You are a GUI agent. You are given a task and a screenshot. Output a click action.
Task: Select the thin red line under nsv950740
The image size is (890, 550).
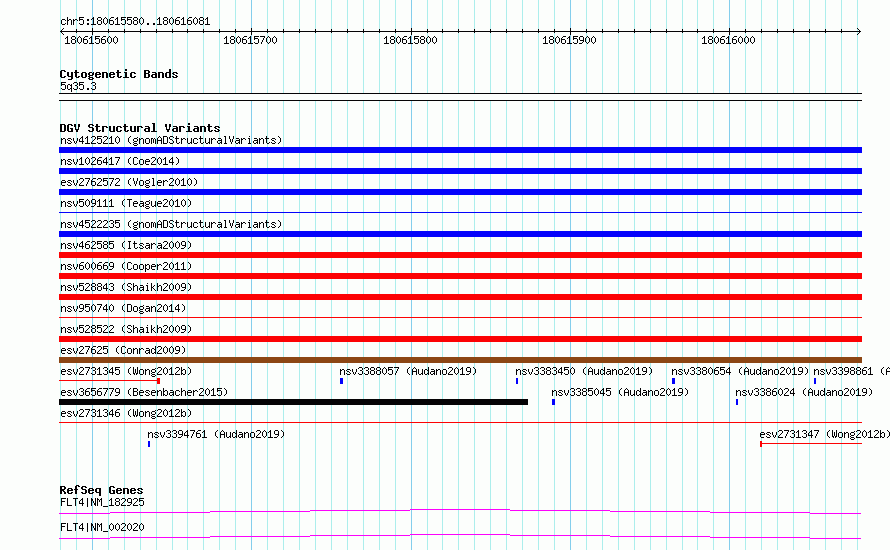460,318
